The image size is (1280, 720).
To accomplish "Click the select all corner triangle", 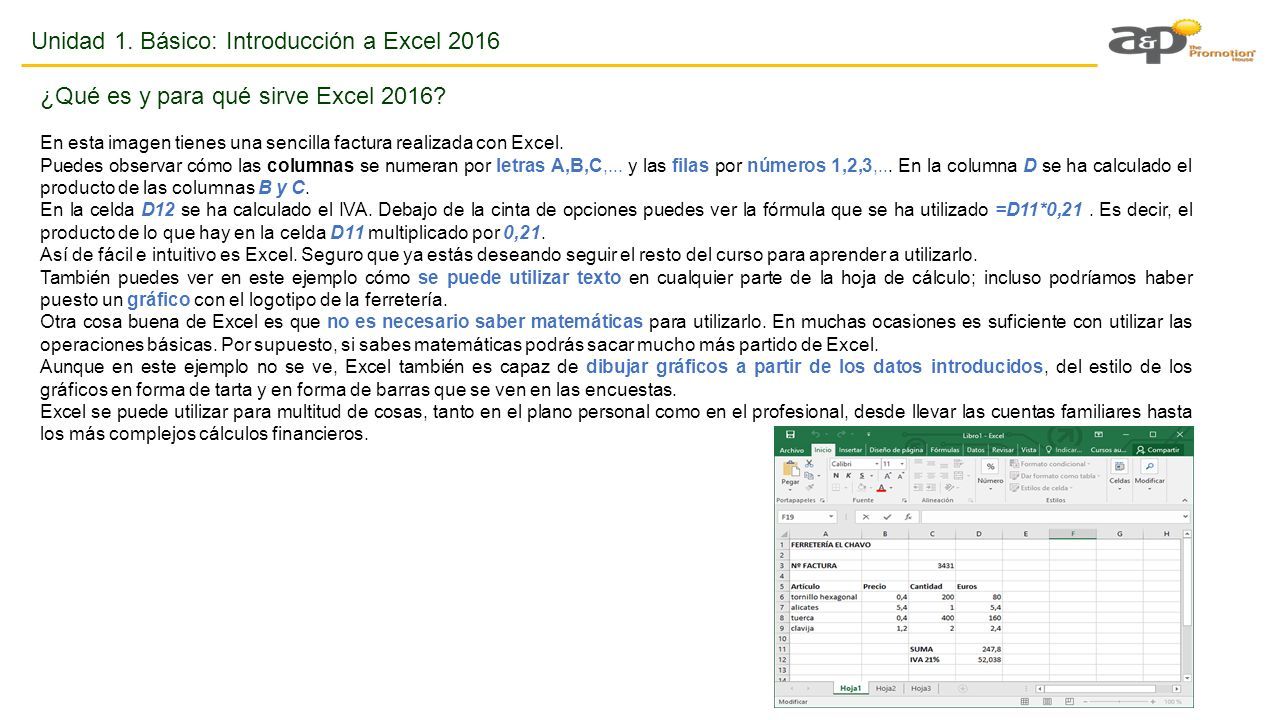I will pyautogui.click(x=783, y=534).
